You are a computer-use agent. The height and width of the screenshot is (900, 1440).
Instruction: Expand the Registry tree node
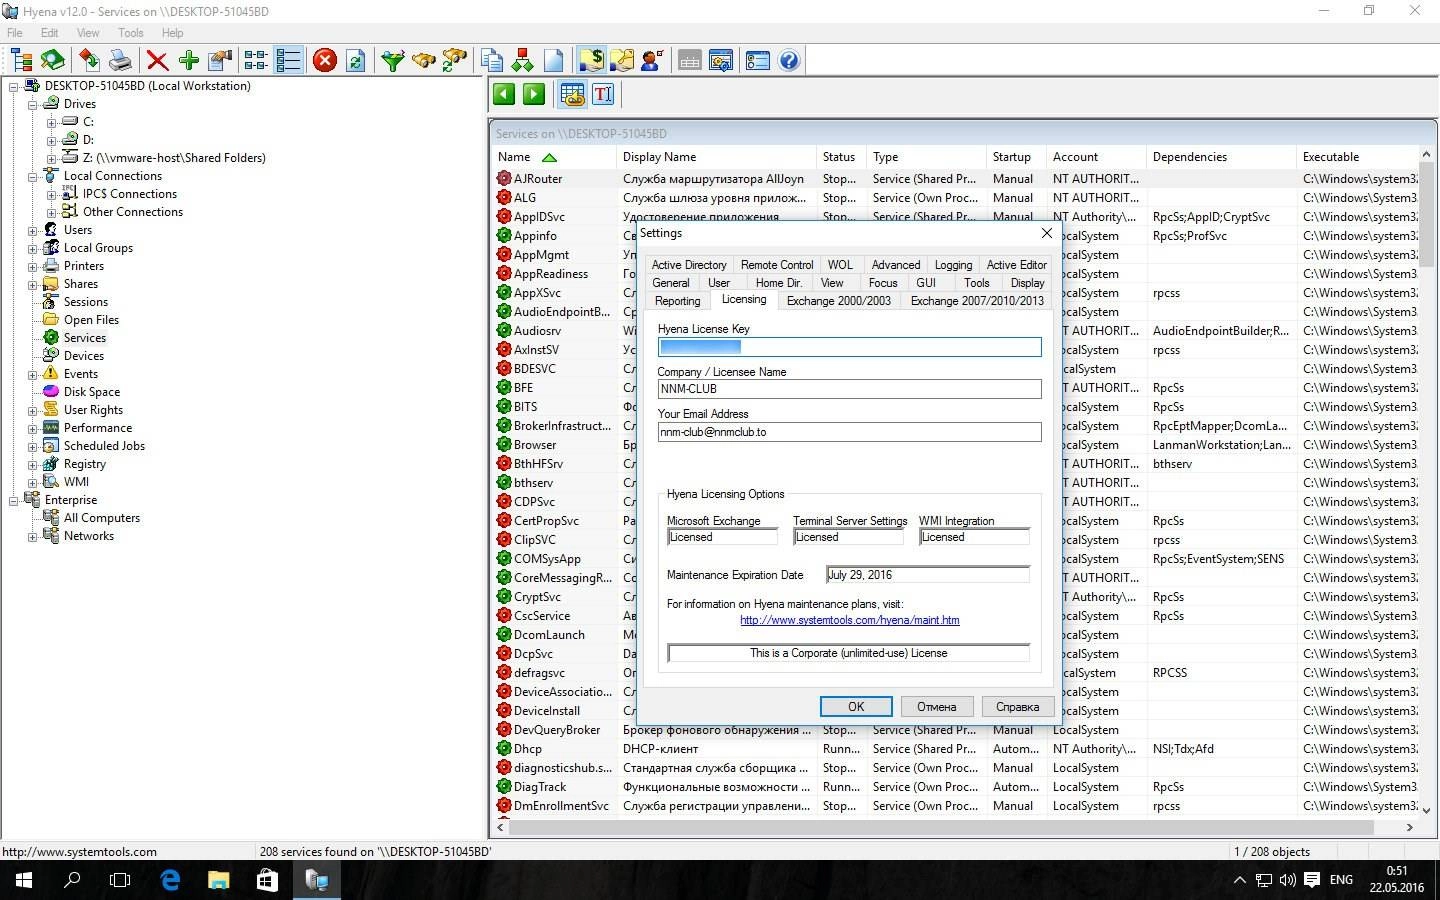[x=33, y=464]
